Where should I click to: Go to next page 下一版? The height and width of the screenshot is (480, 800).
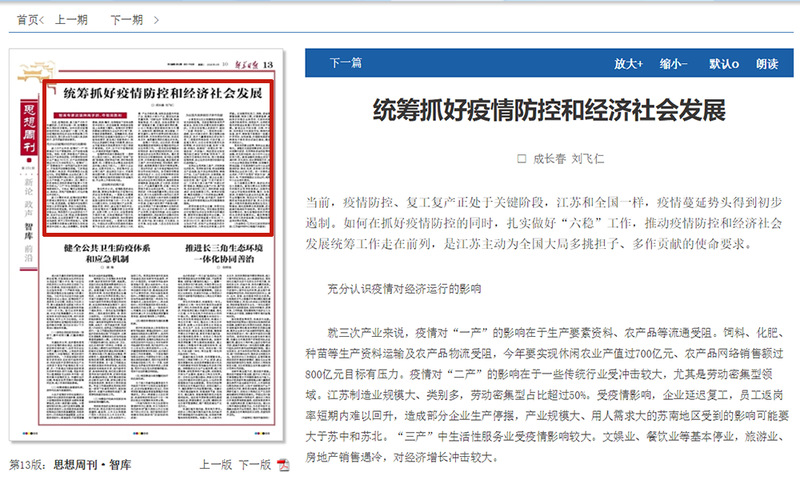[253, 465]
